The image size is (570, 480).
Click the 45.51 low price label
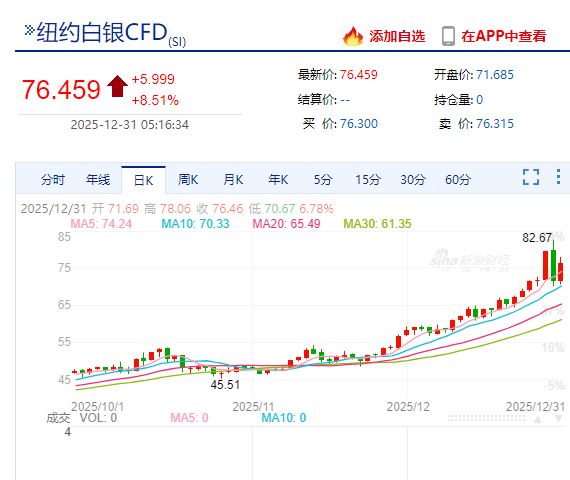[x=225, y=385]
